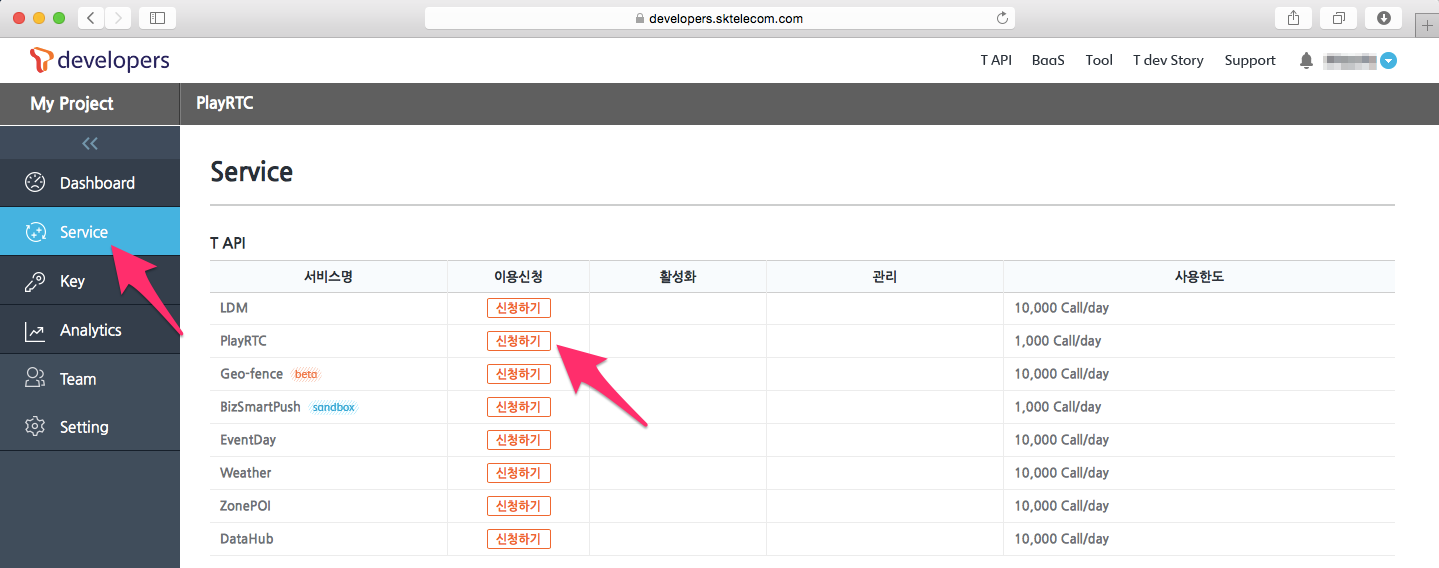Viewport: 1439px width, 568px height.
Task: Click 신청하기 button for PlayRTC
Action: point(518,341)
